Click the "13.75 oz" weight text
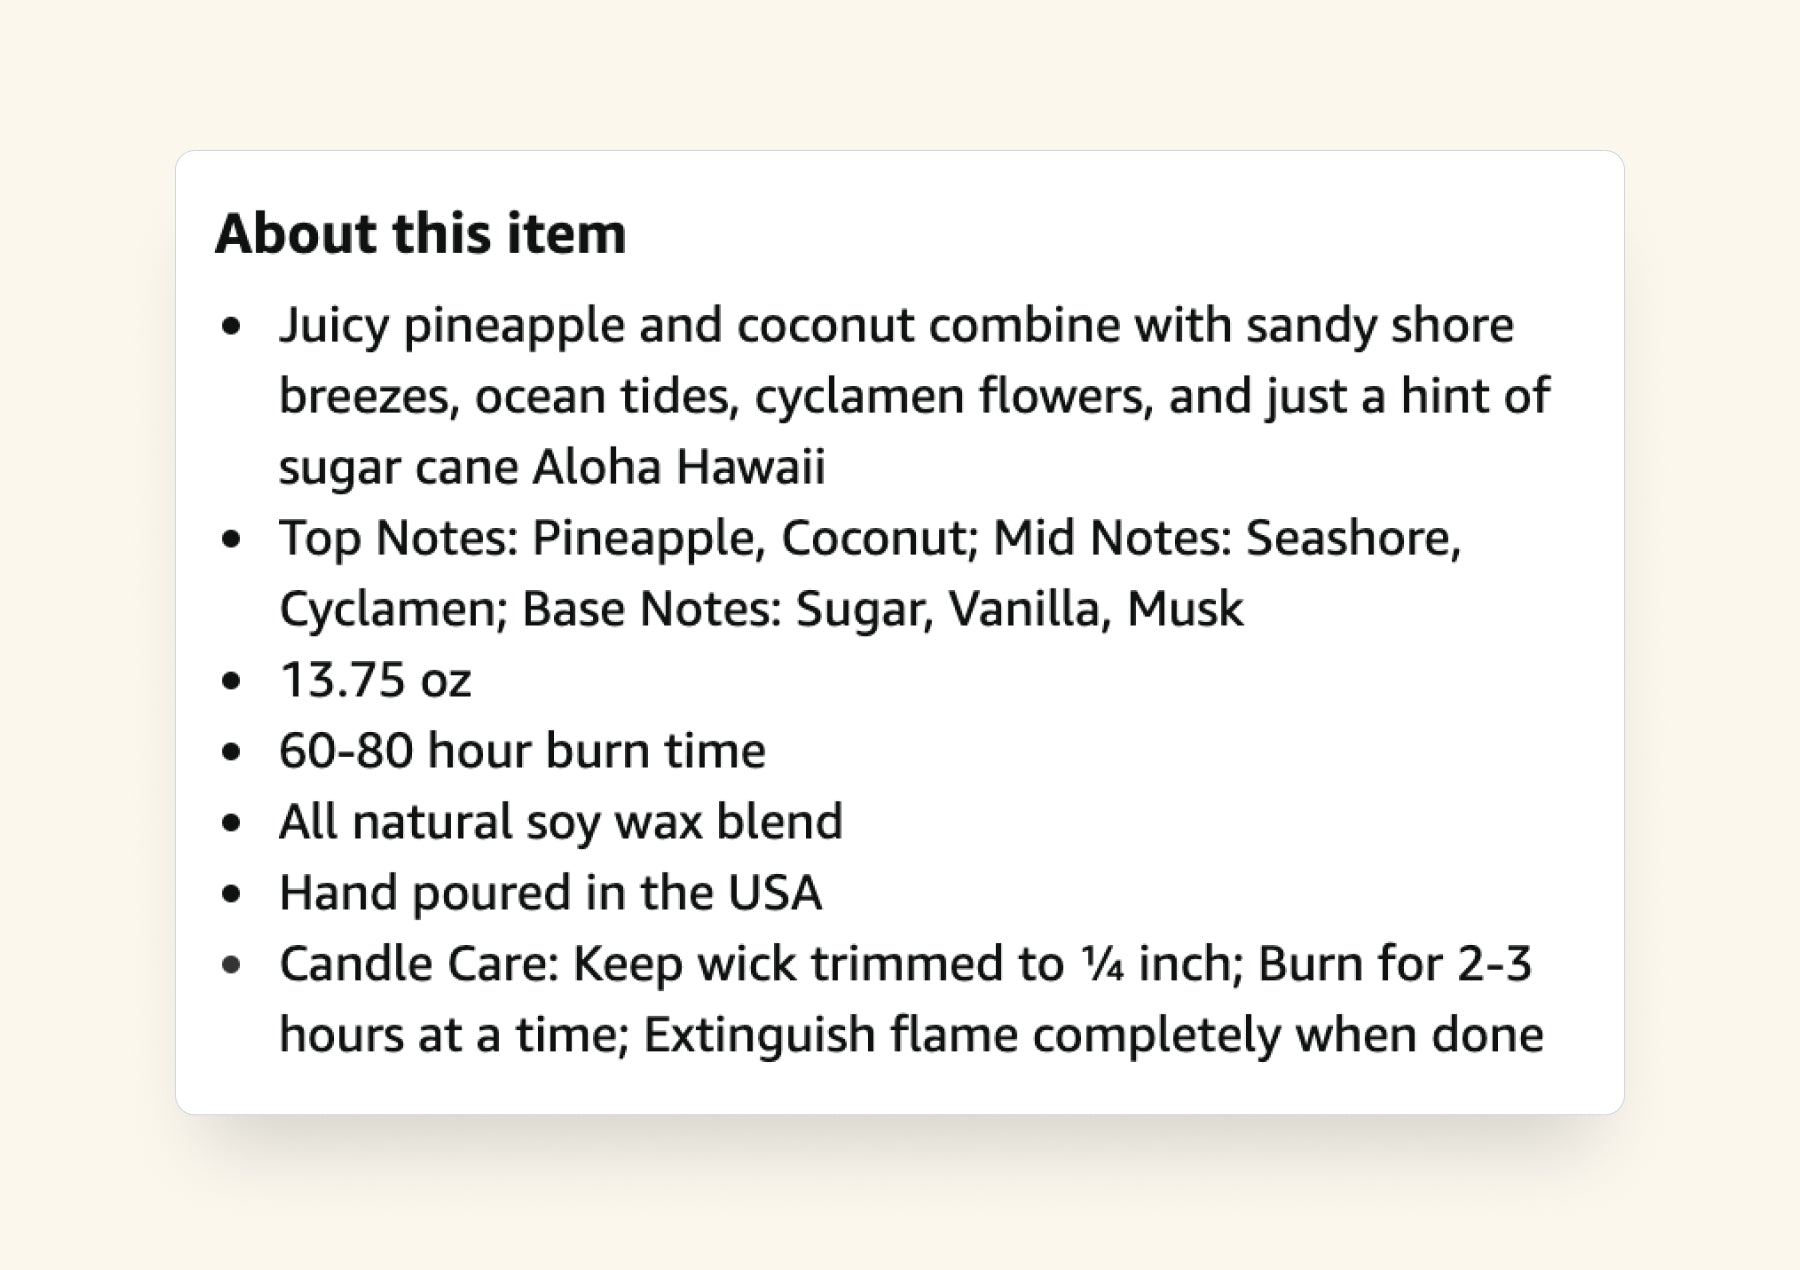1800x1270 pixels. coord(375,680)
